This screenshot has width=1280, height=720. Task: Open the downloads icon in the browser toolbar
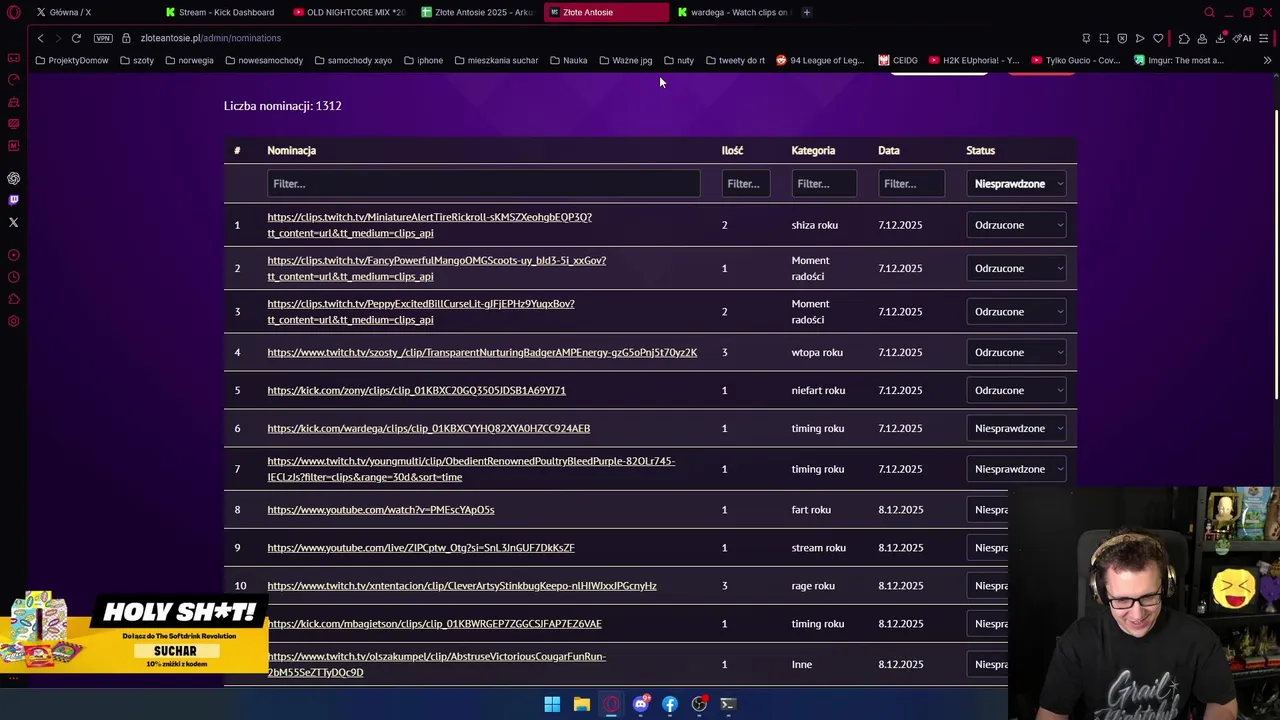1220,38
